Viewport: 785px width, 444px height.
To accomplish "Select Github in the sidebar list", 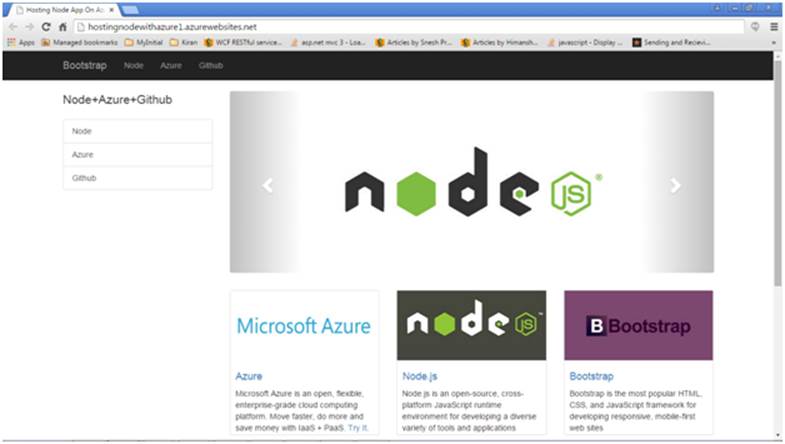I will [138, 178].
